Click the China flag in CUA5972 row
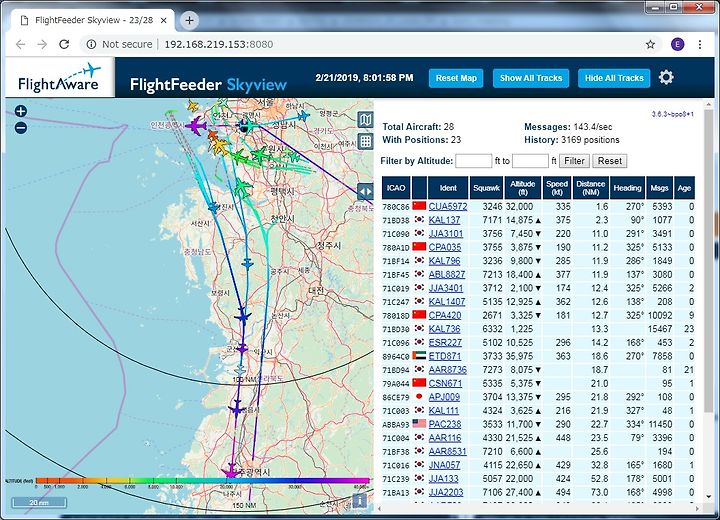720x520 pixels. 419,206
